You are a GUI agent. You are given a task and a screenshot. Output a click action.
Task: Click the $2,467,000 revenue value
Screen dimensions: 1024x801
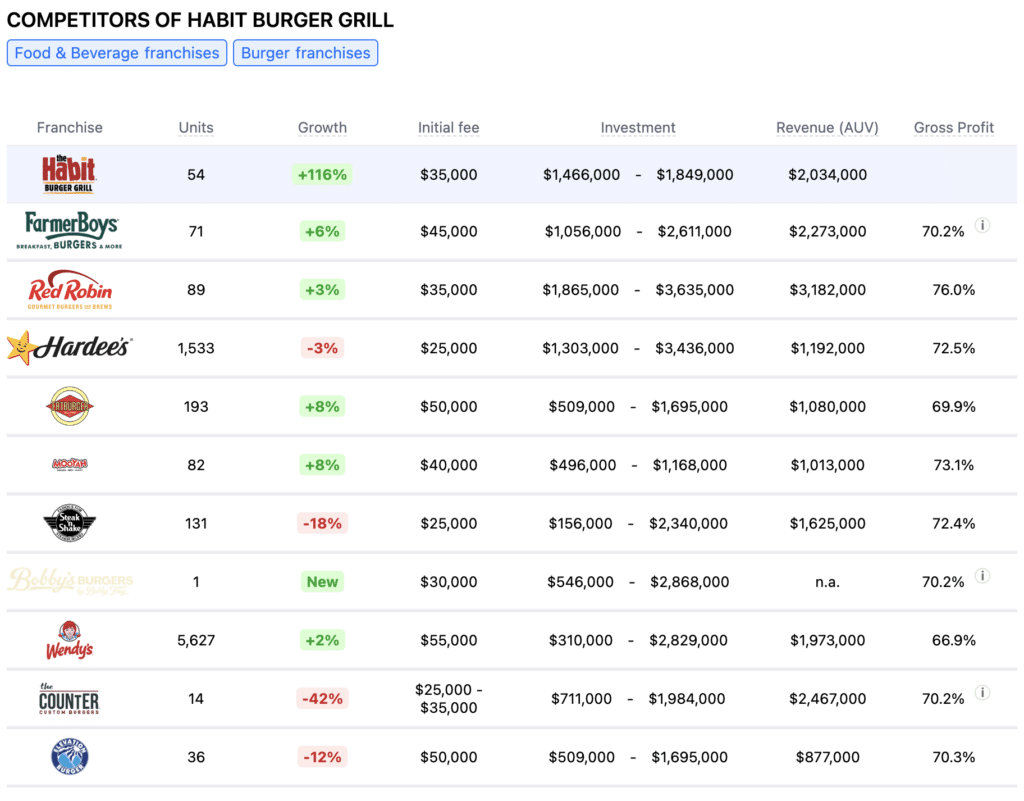[827, 699]
